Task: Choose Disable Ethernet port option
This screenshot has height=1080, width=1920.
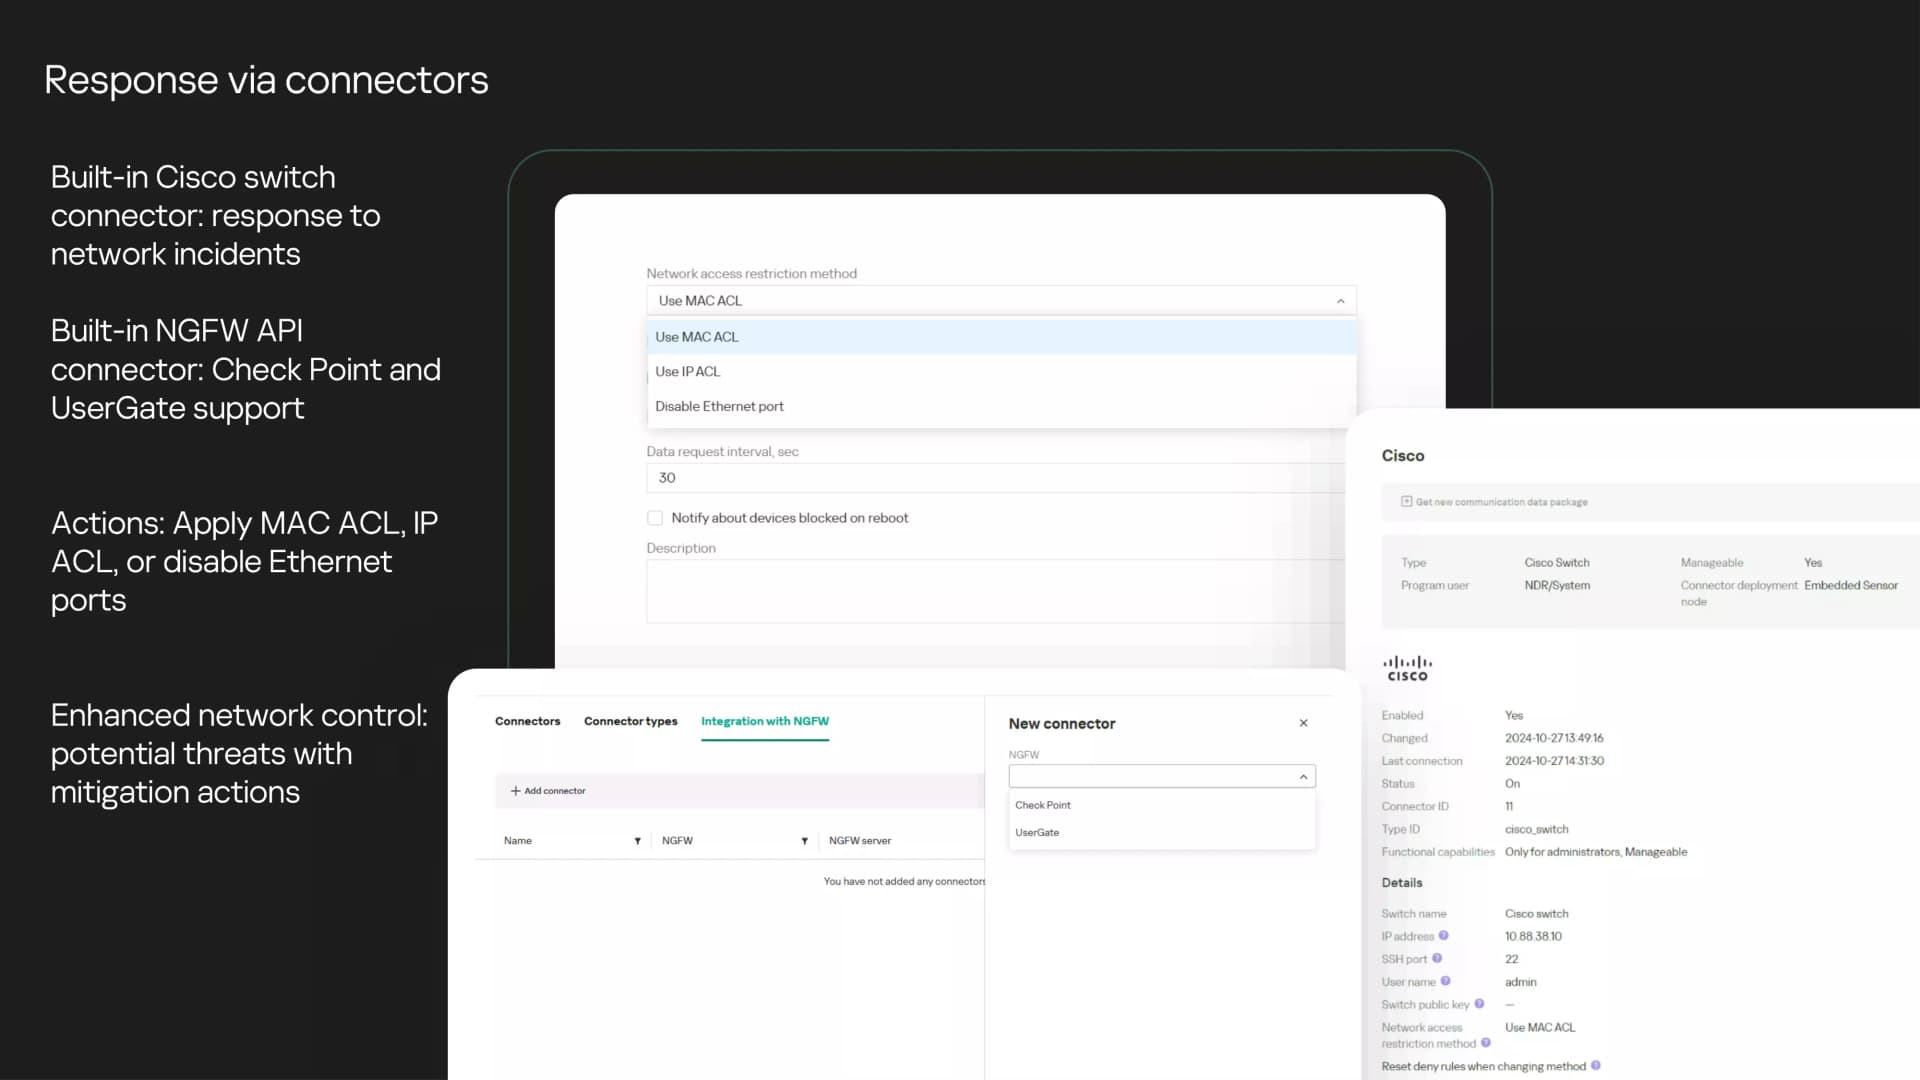Action: 1001,406
